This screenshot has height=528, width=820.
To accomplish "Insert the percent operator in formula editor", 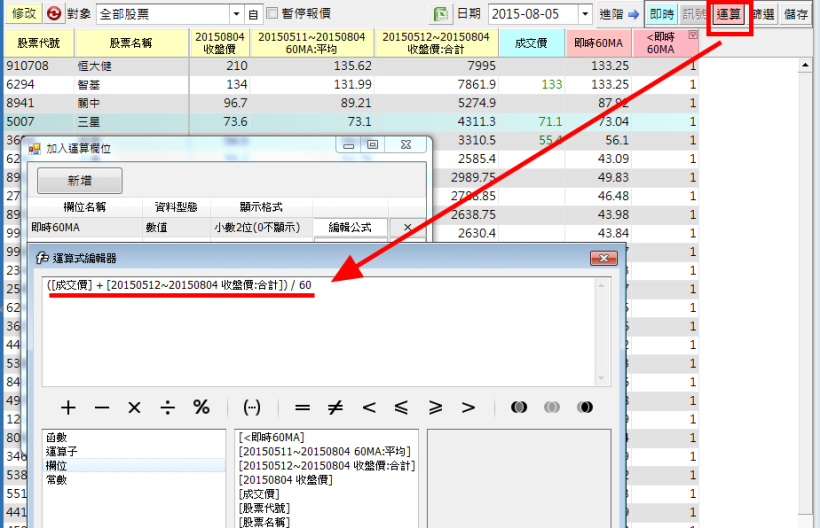I will coord(201,407).
